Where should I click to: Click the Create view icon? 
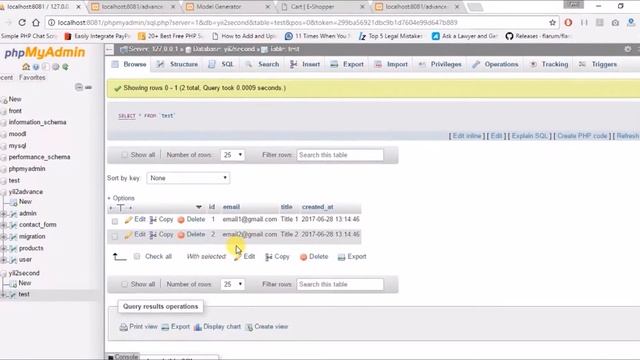click(249, 327)
